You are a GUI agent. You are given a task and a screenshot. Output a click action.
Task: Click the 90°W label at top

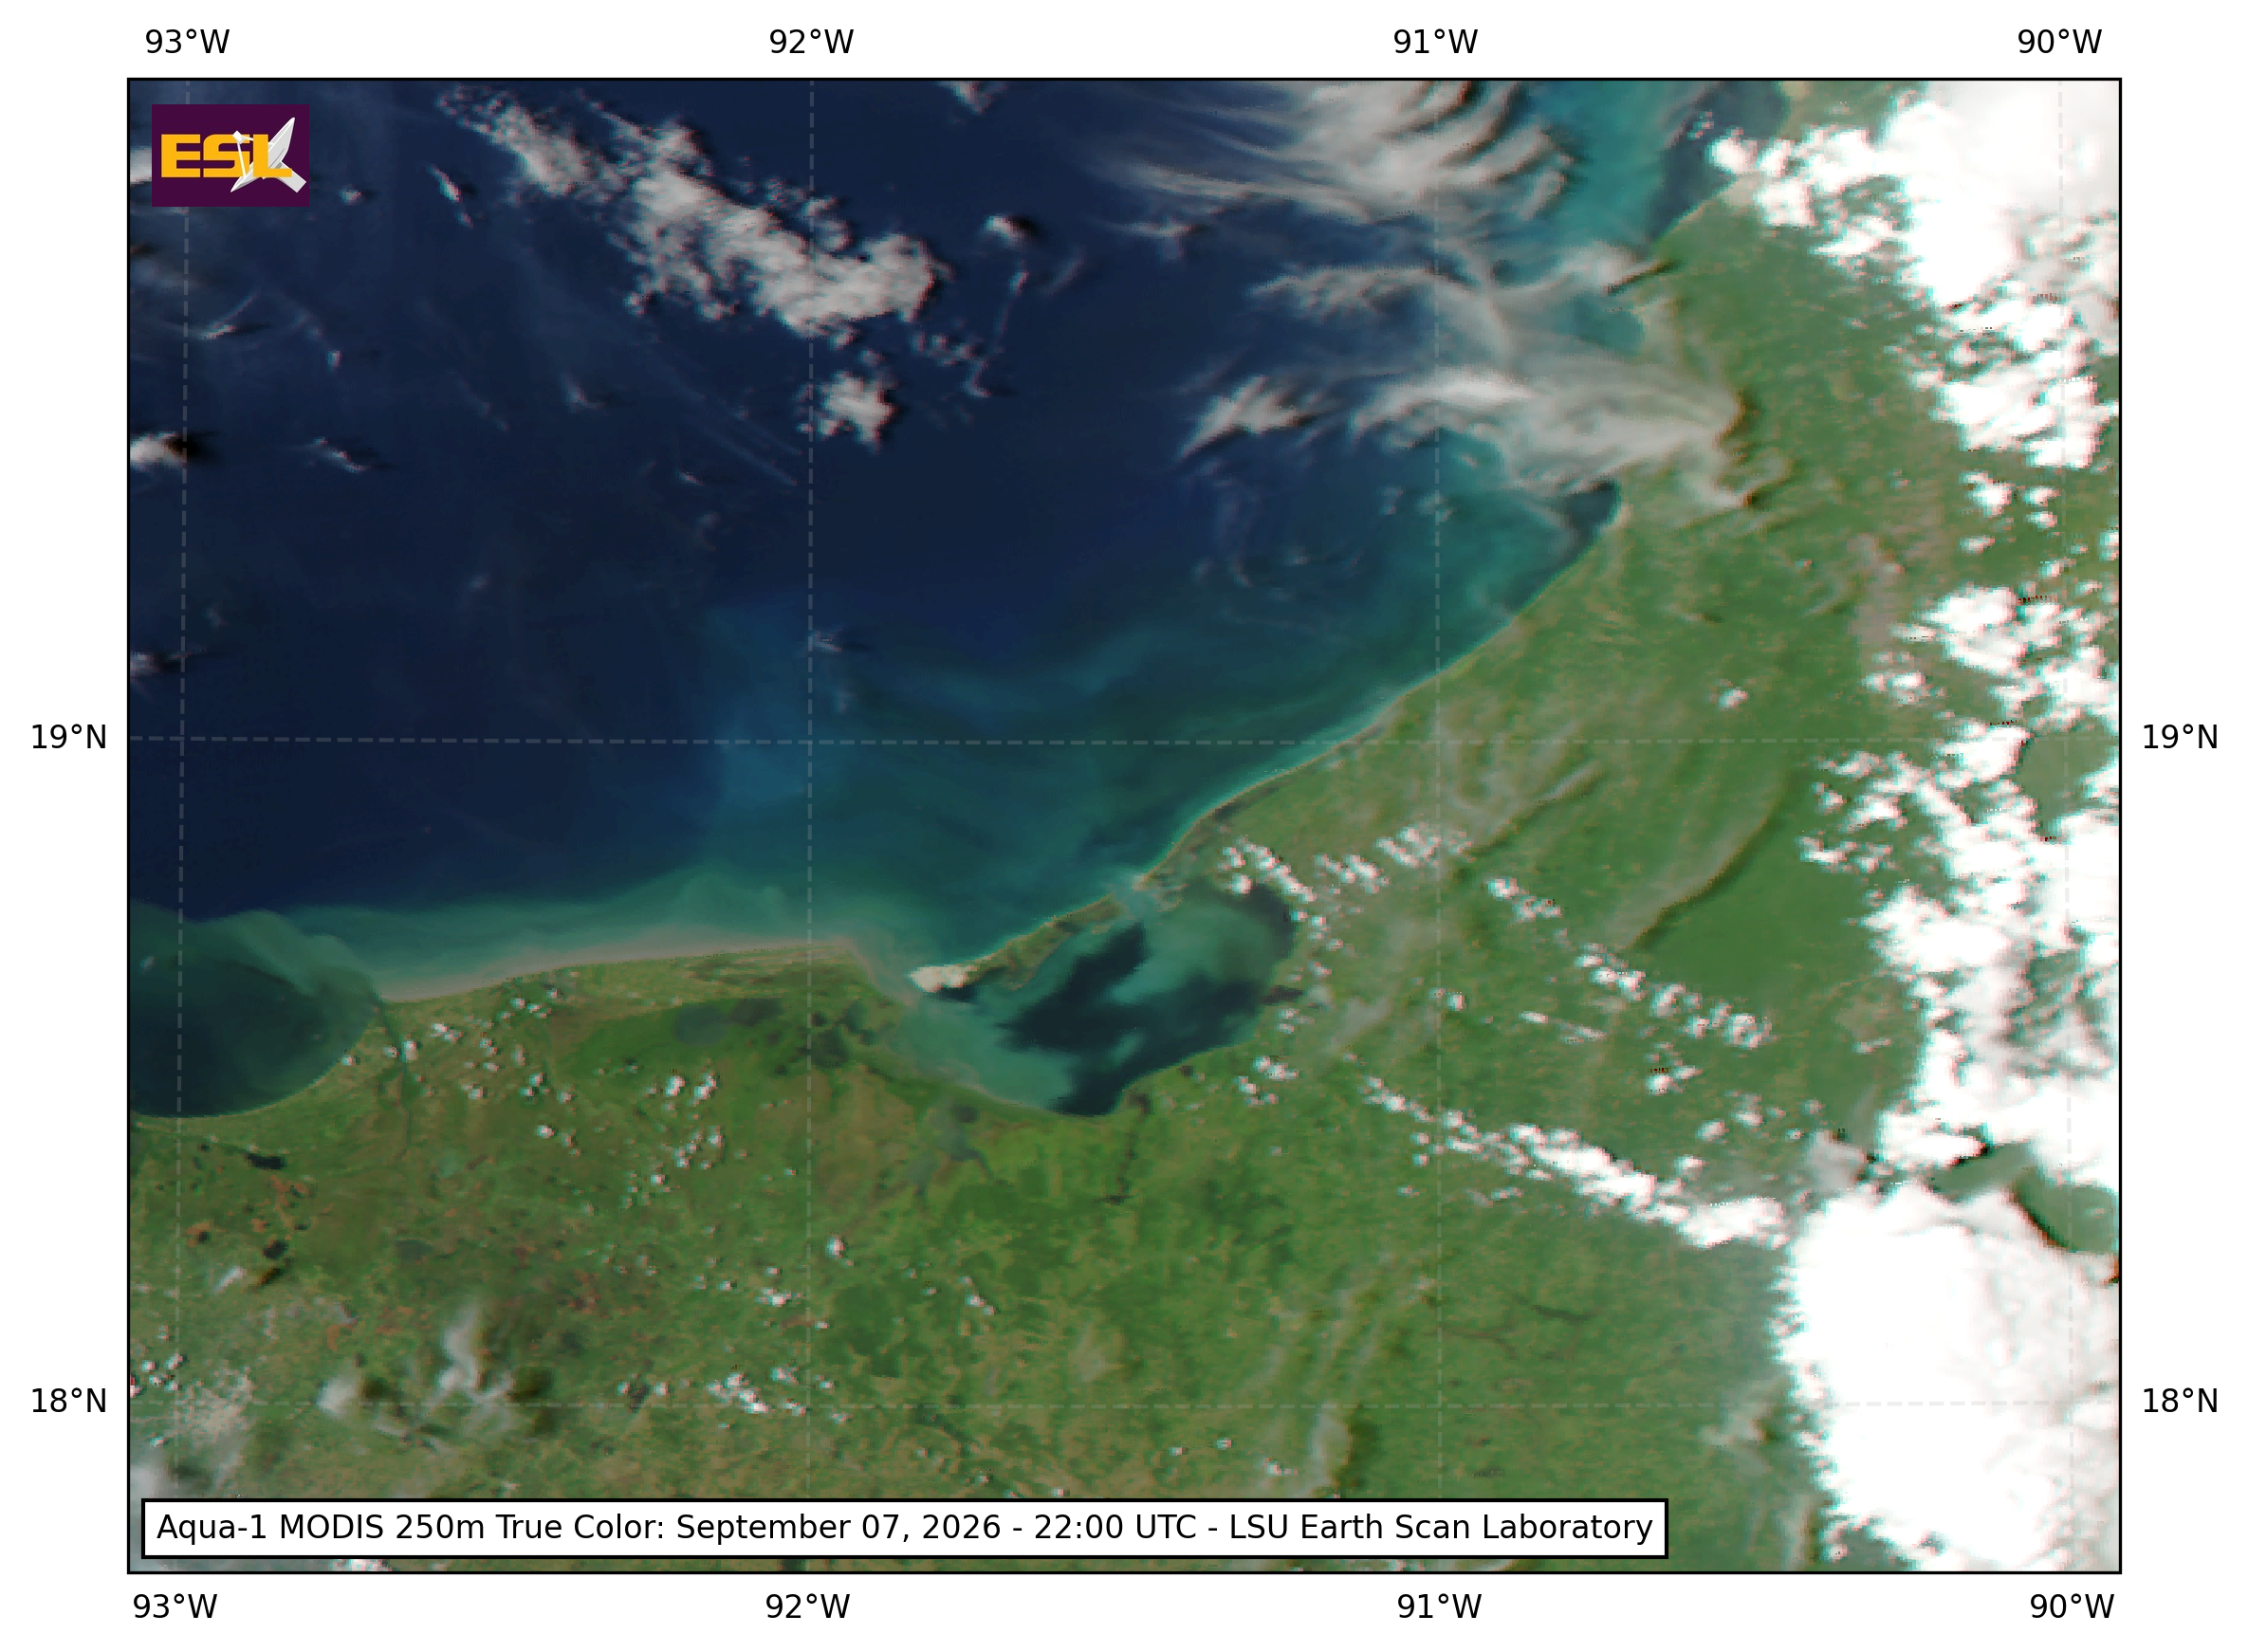pyautogui.click(x=2059, y=42)
